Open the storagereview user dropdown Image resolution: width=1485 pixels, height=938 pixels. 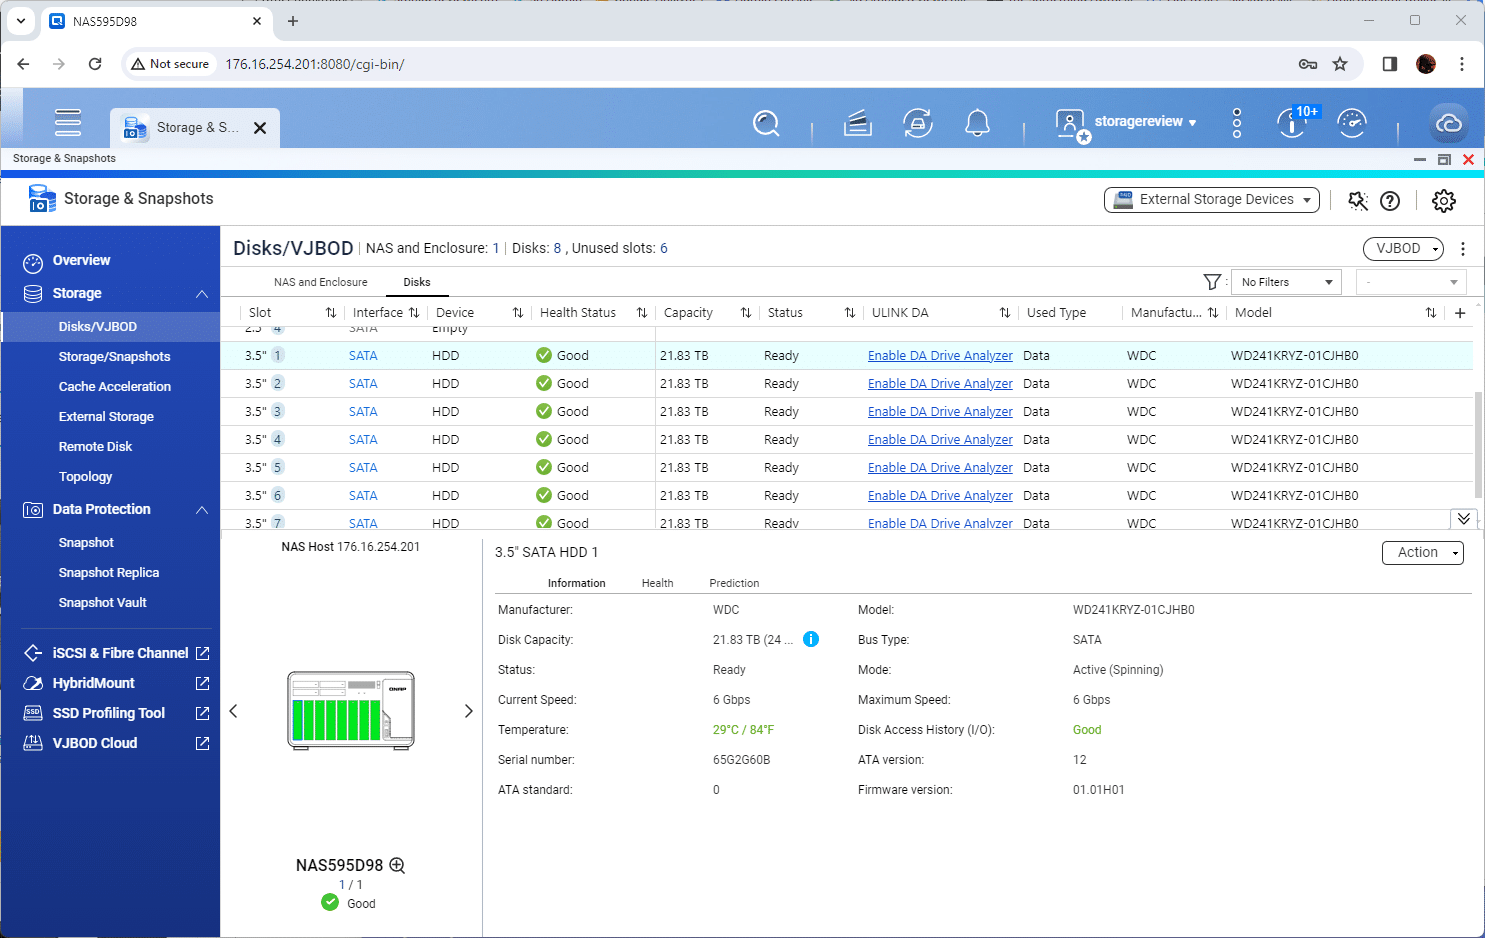click(x=1145, y=122)
